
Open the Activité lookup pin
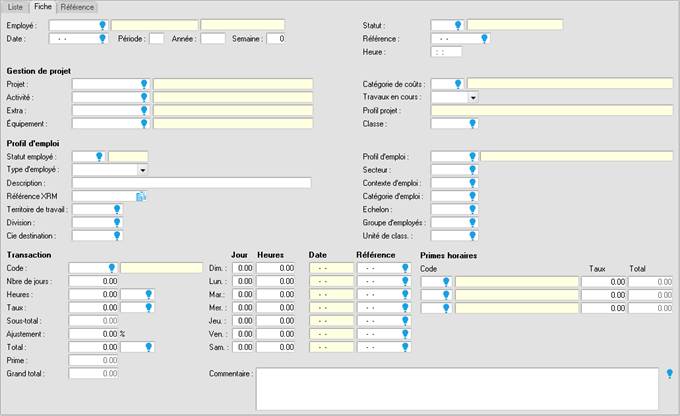[144, 97]
